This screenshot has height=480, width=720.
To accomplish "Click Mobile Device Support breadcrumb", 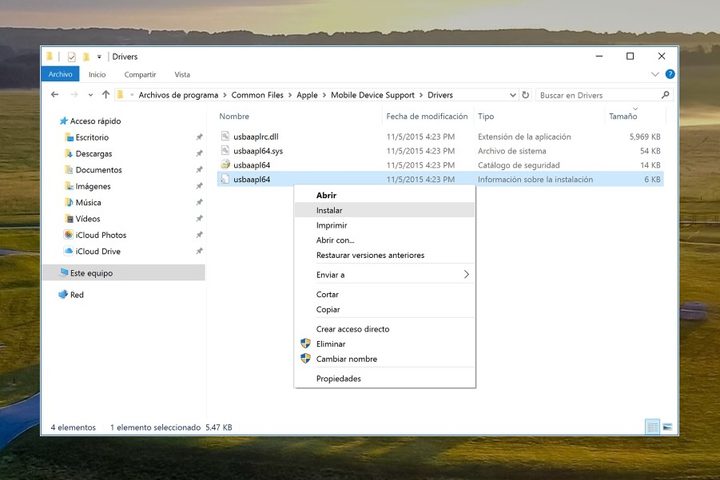I will click(372, 95).
